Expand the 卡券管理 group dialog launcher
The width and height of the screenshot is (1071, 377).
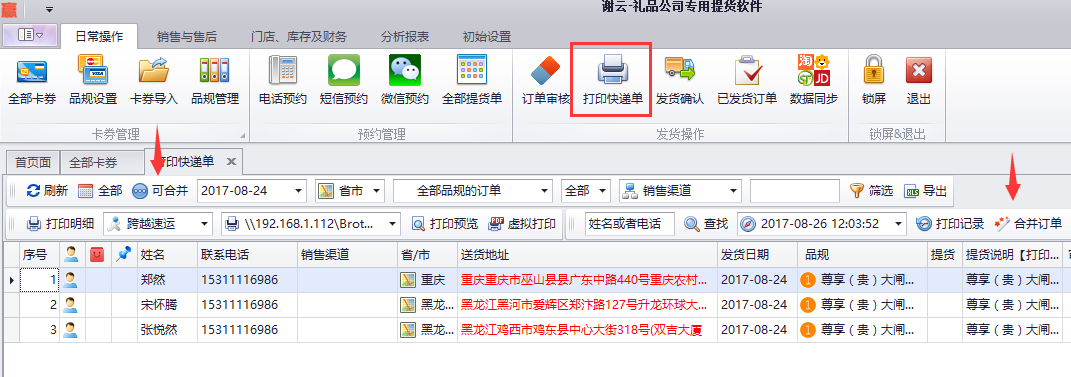[242, 135]
